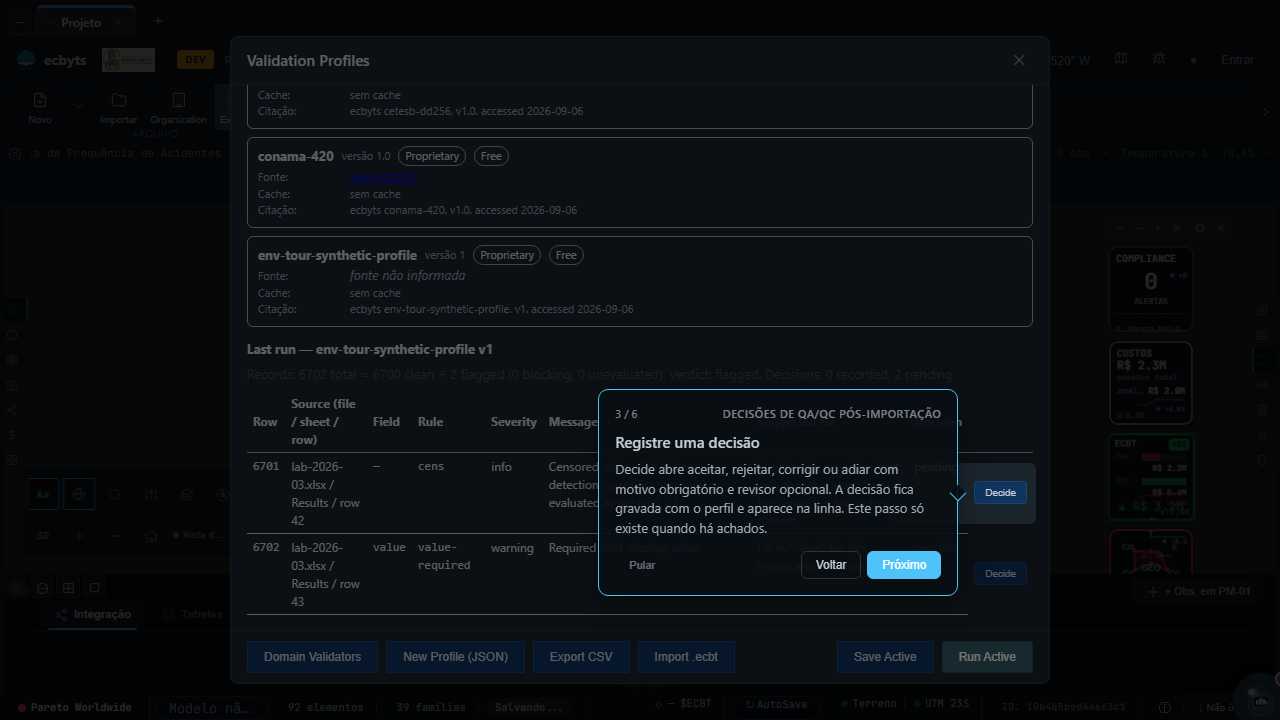
Task: Select the globe view tool icon
Action: (79, 494)
